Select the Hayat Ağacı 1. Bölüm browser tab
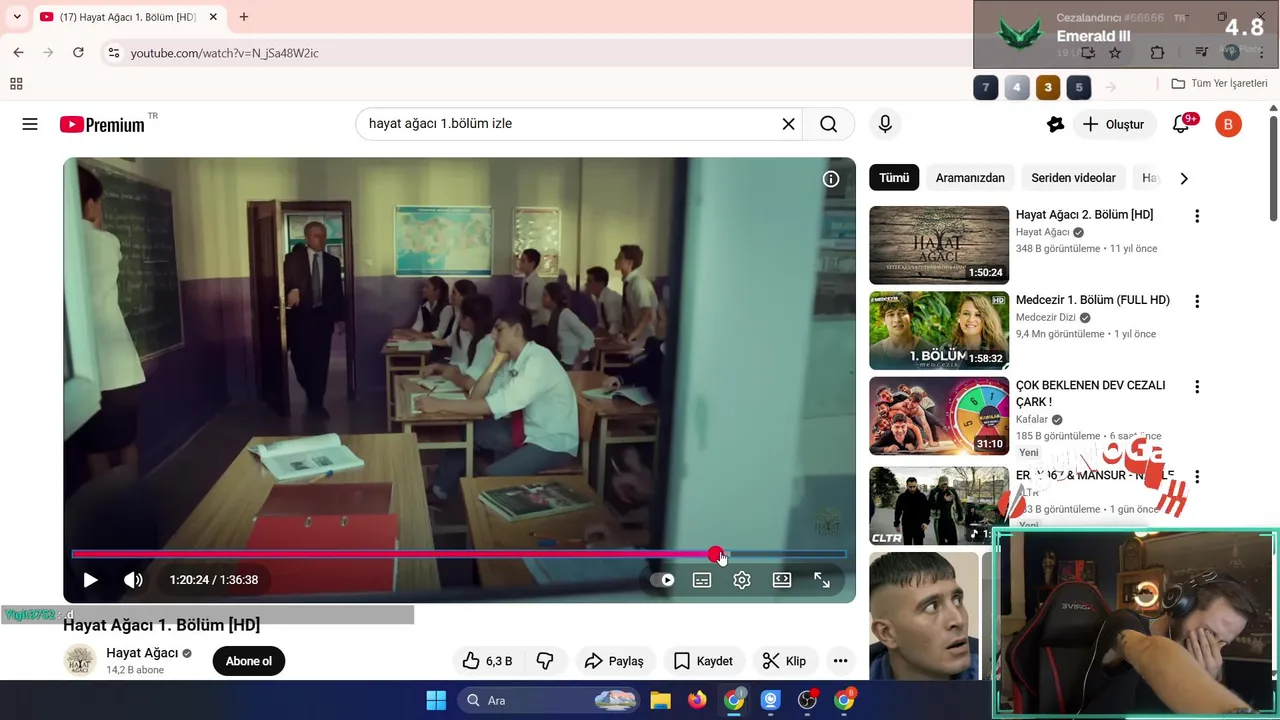The width and height of the screenshot is (1280, 720). click(x=128, y=17)
